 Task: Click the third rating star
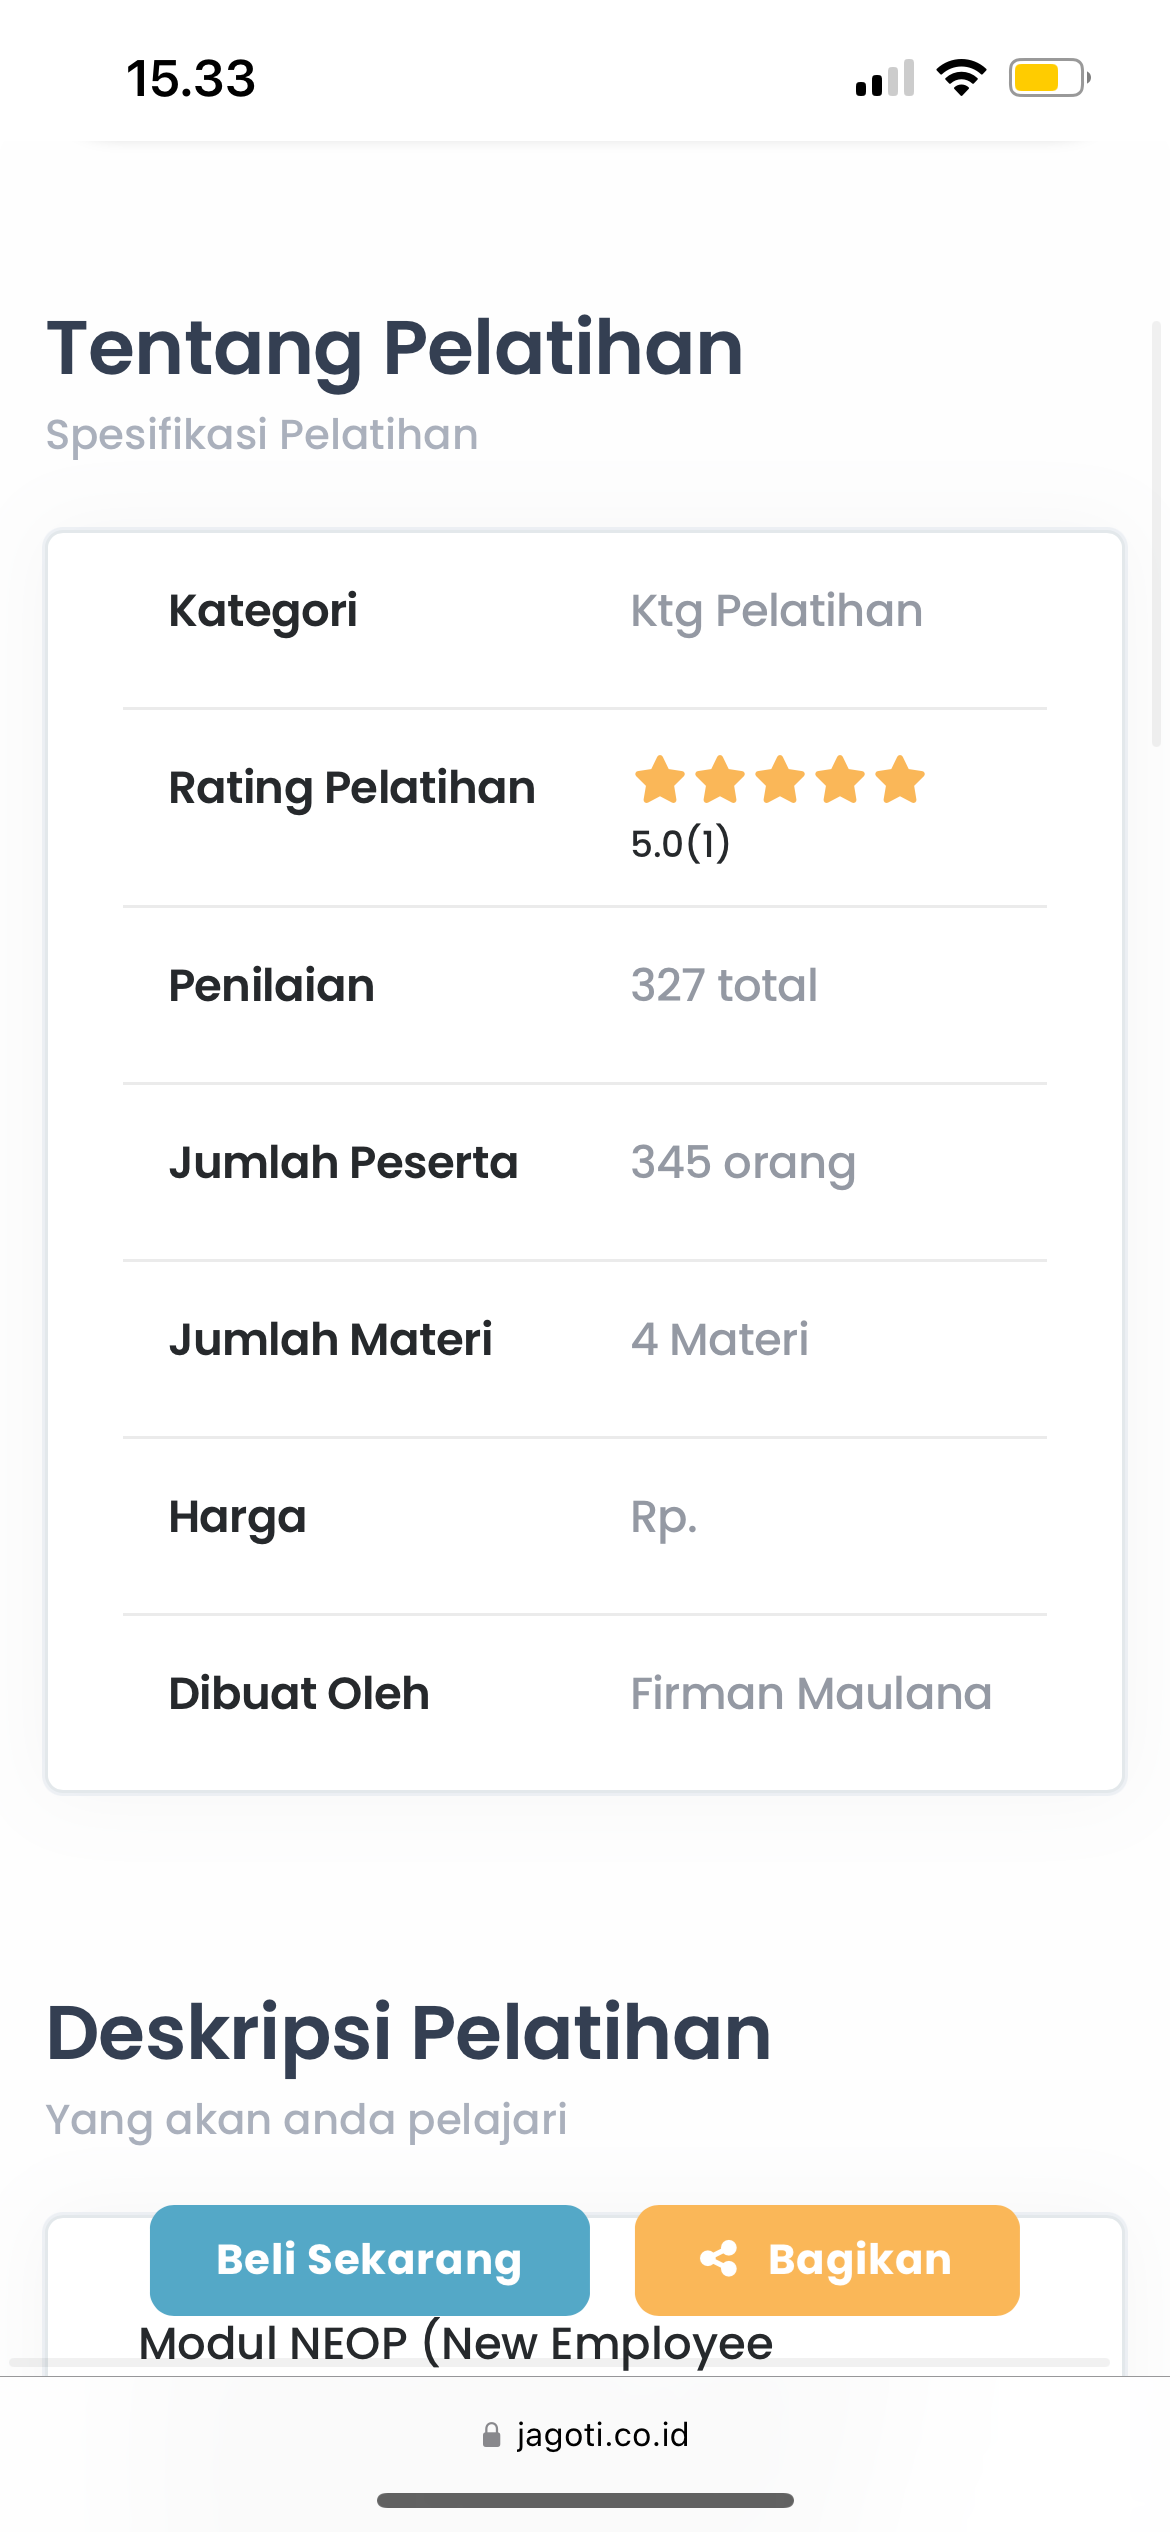tap(780, 780)
